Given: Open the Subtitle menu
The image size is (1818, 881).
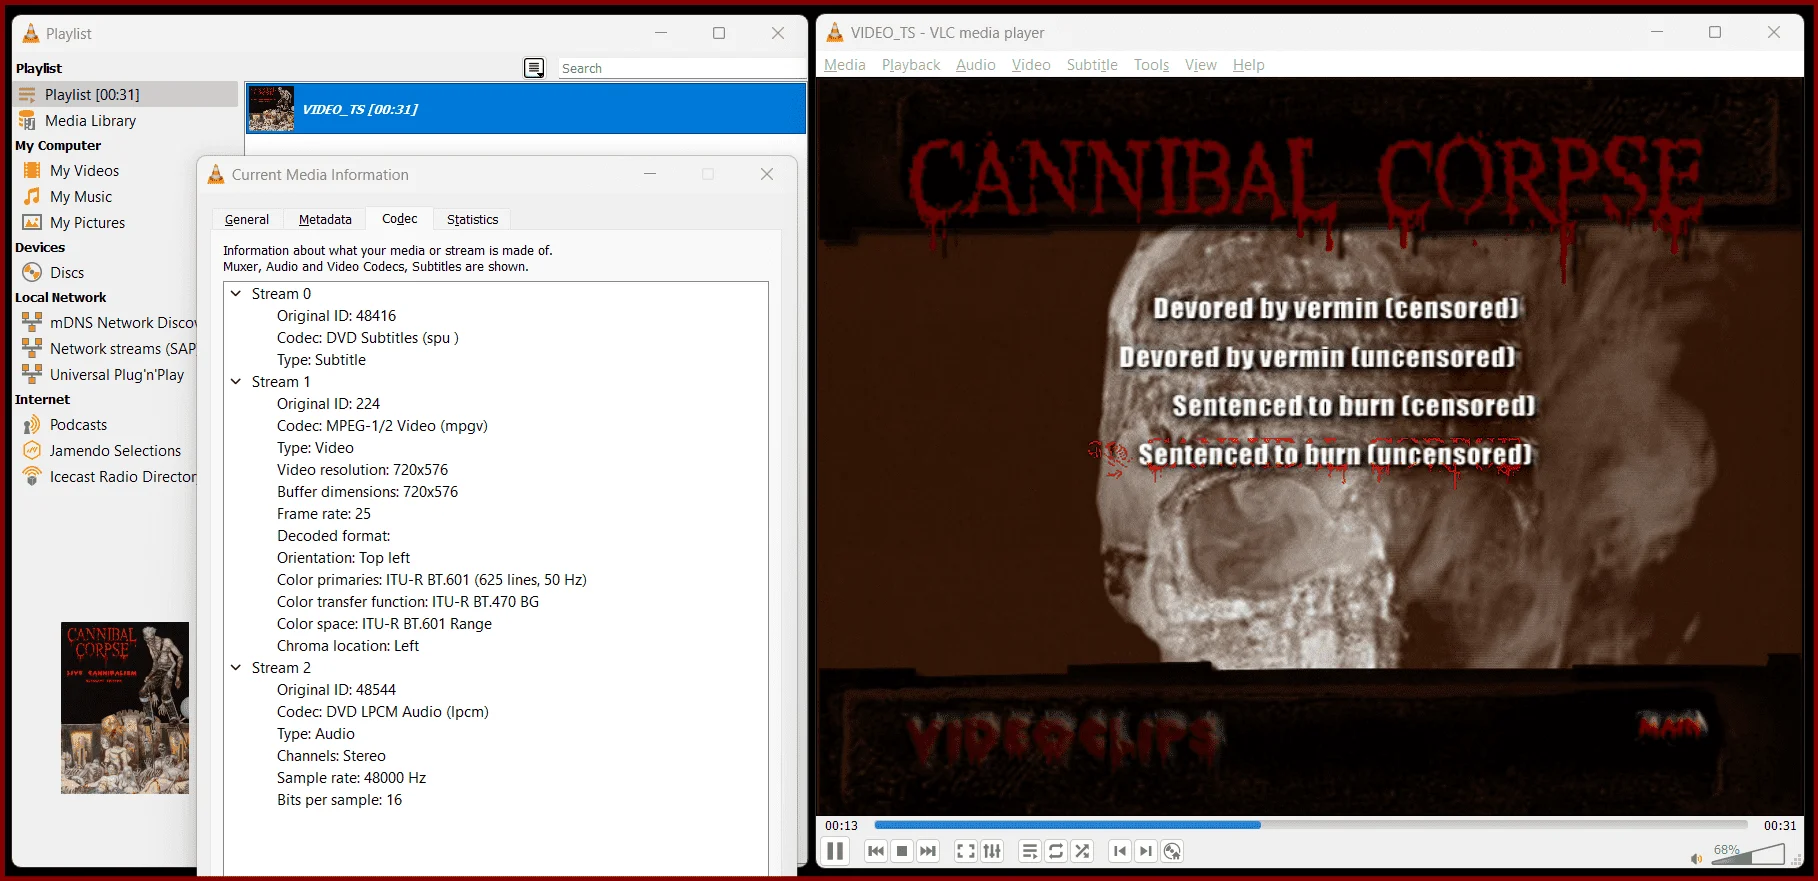Looking at the screenshot, I should [1092, 65].
